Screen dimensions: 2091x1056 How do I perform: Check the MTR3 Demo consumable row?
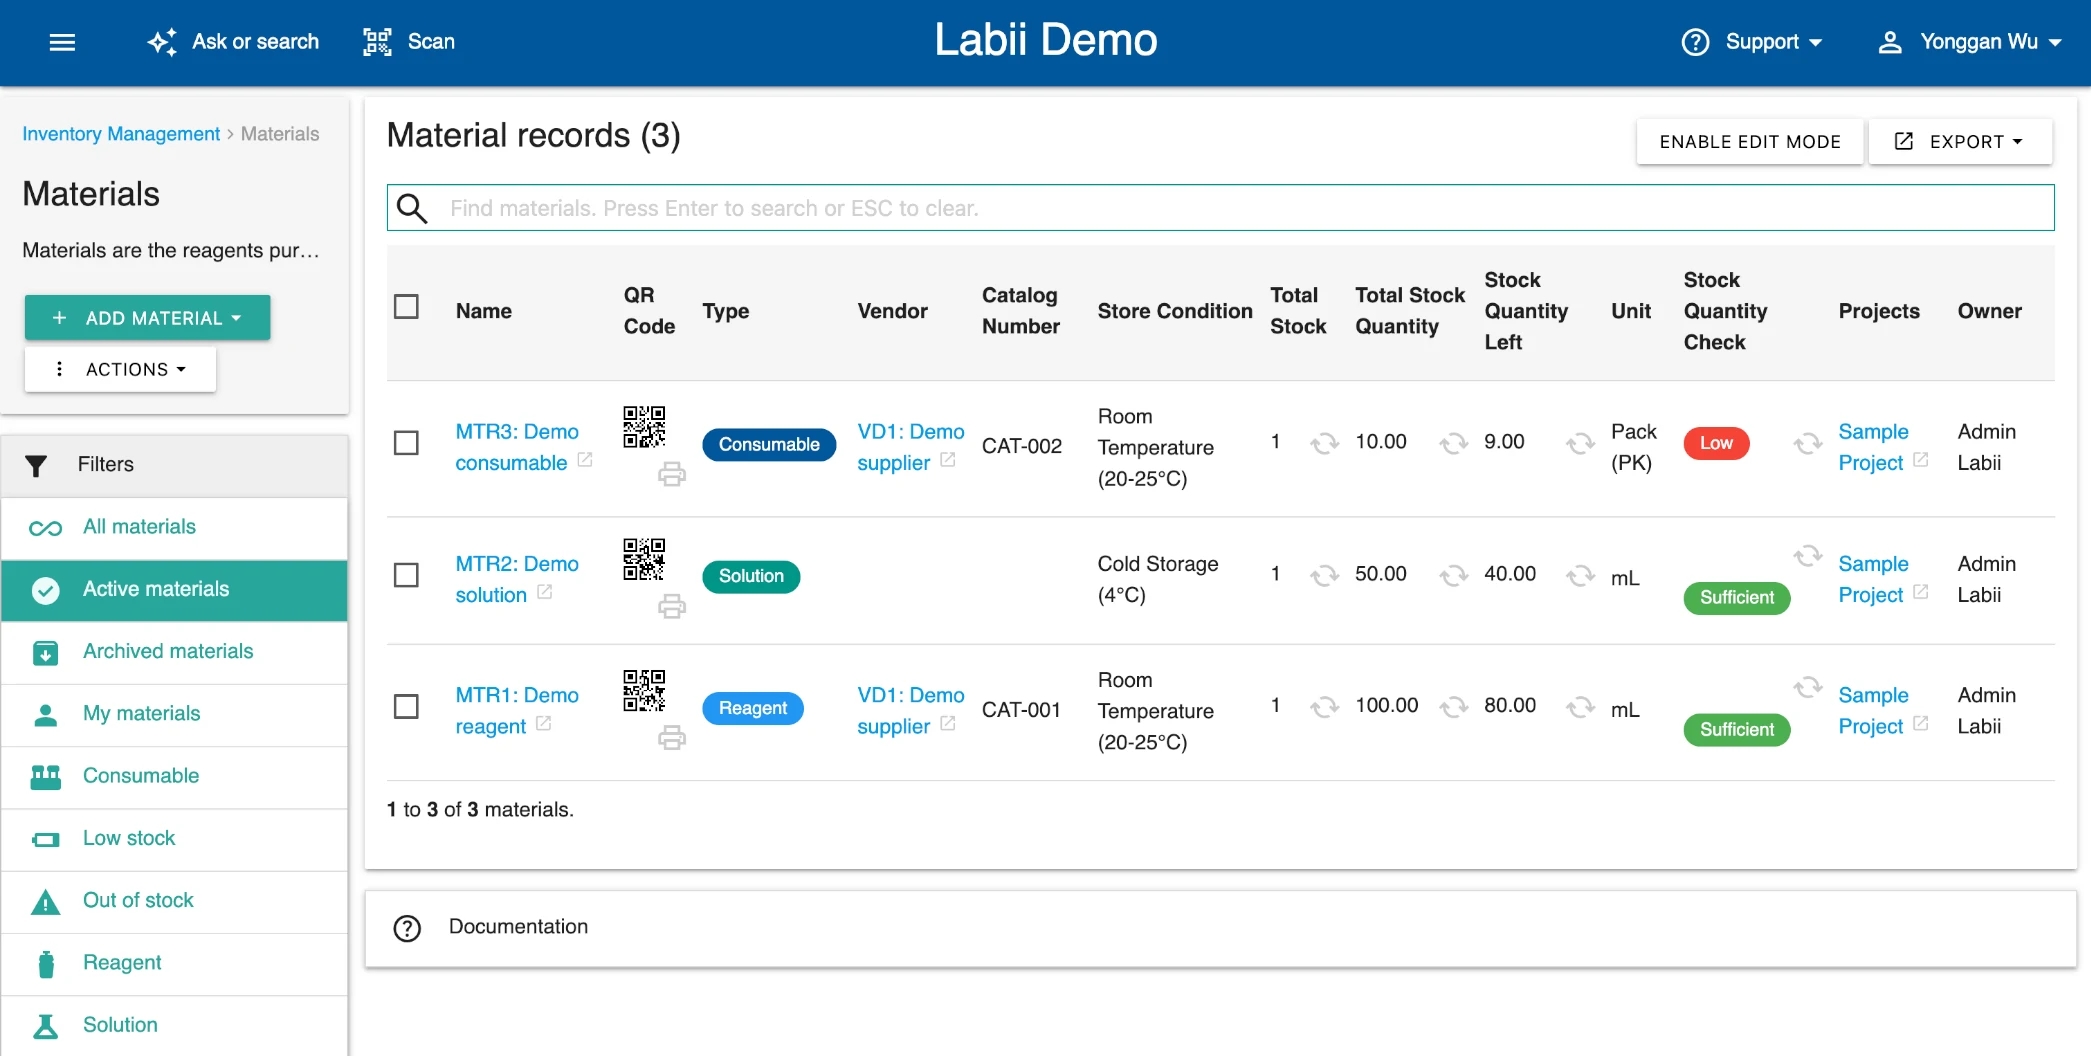pos(406,443)
